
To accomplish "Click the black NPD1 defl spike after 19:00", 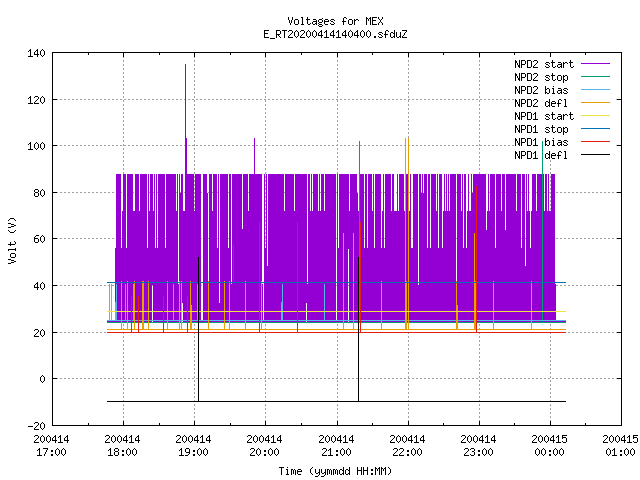I will pos(198,329).
